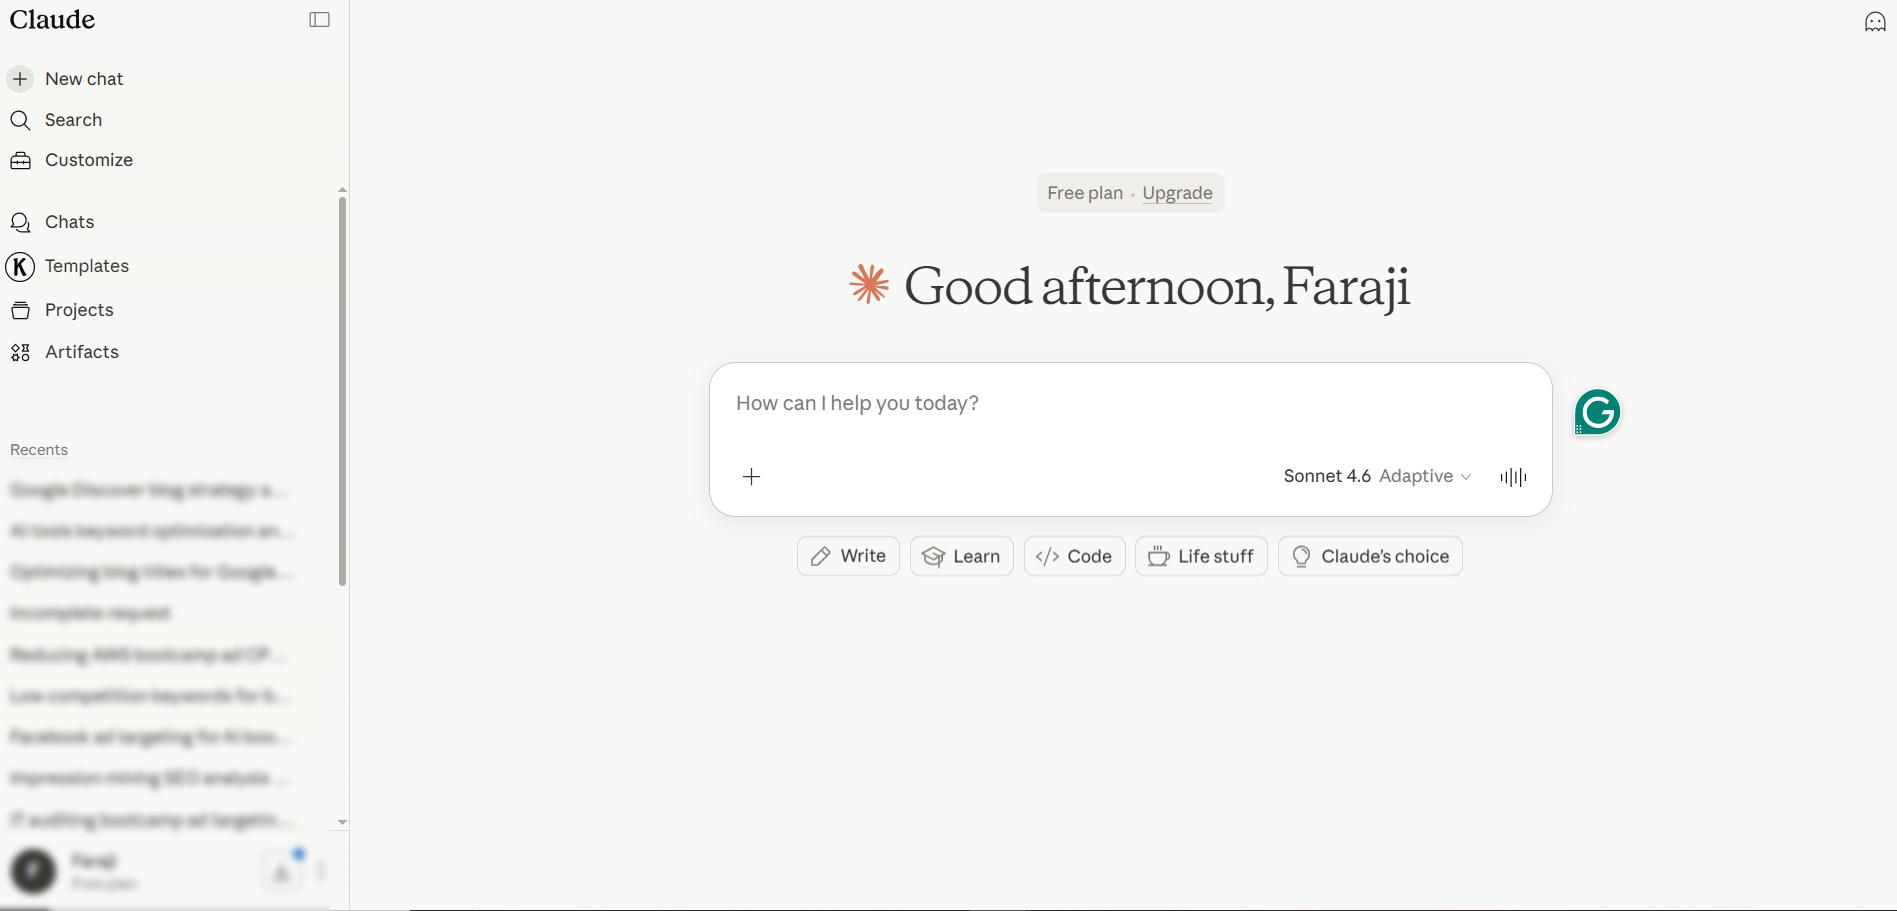This screenshot has height=911, width=1897.
Task: Click the sidebar scrollbar down arrow
Action: pos(342,822)
